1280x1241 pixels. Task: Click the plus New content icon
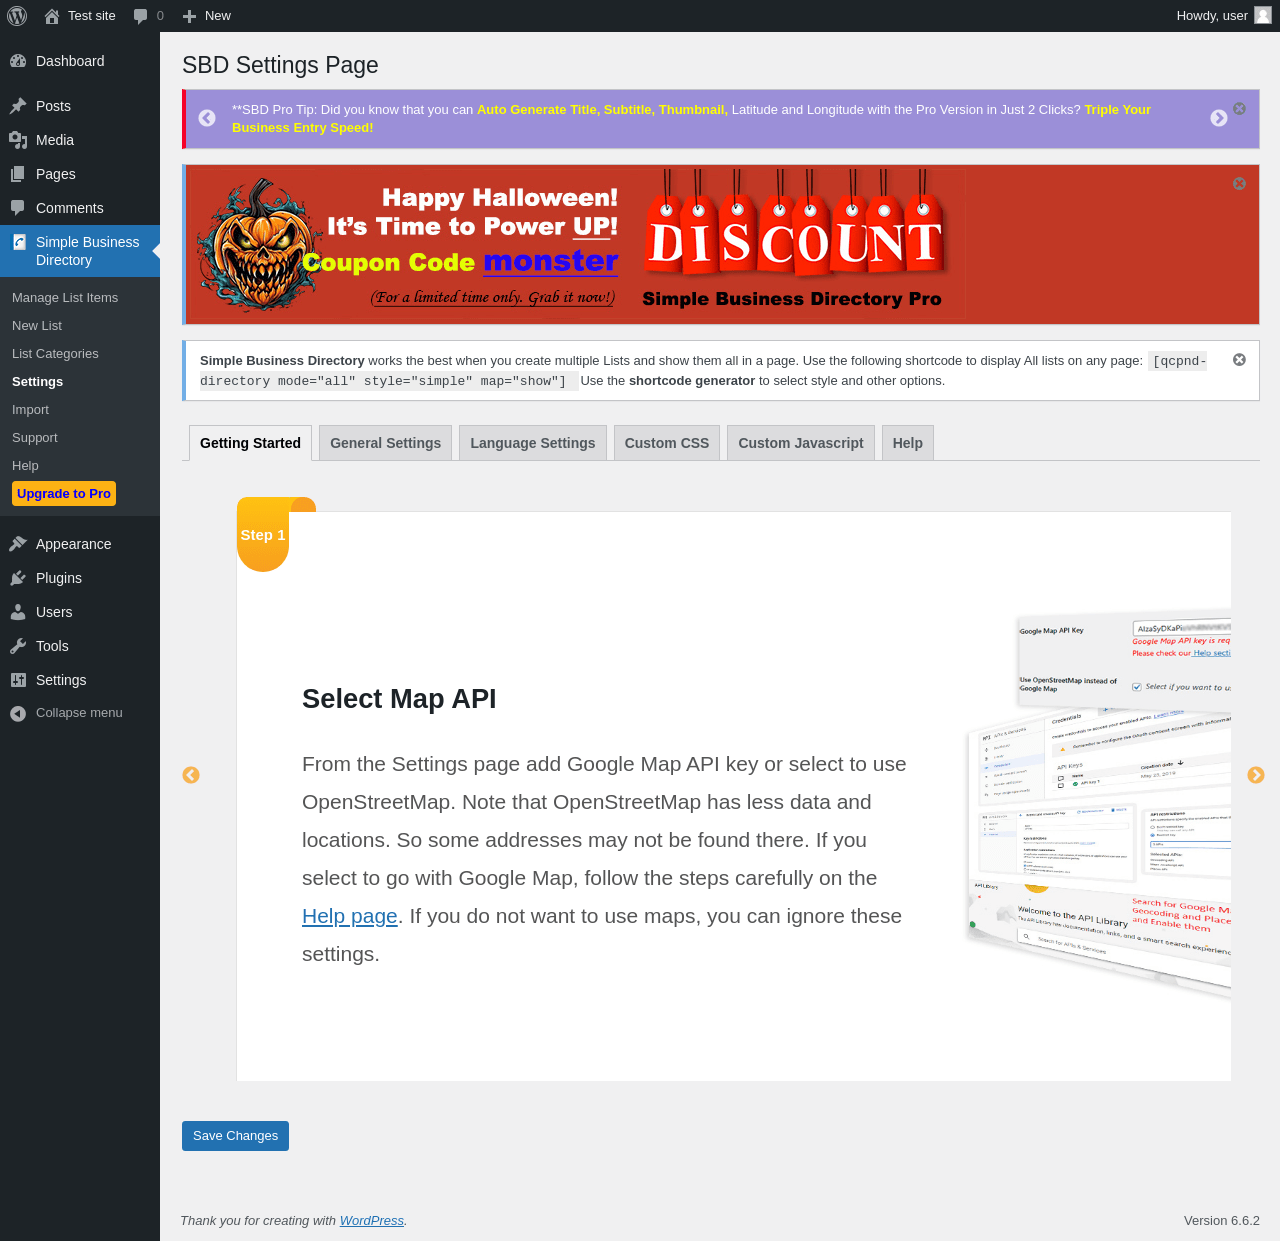point(189,16)
